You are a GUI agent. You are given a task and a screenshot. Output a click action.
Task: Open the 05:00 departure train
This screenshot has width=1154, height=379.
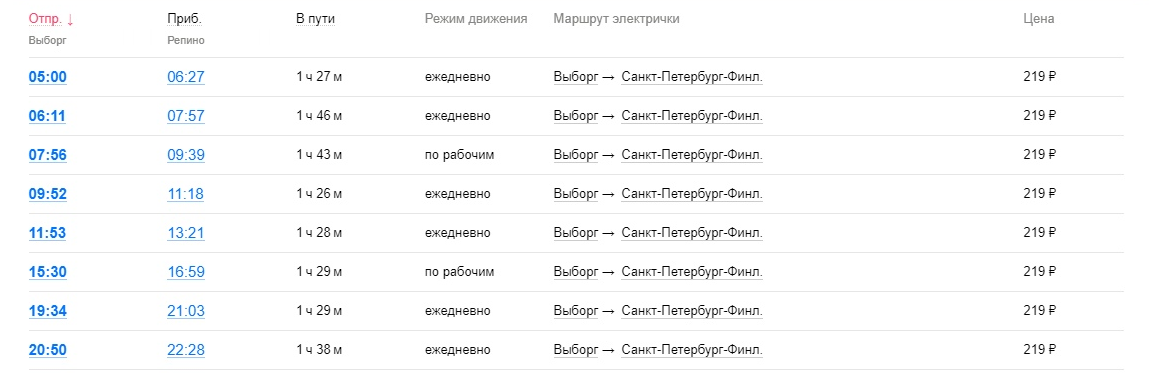click(x=47, y=77)
